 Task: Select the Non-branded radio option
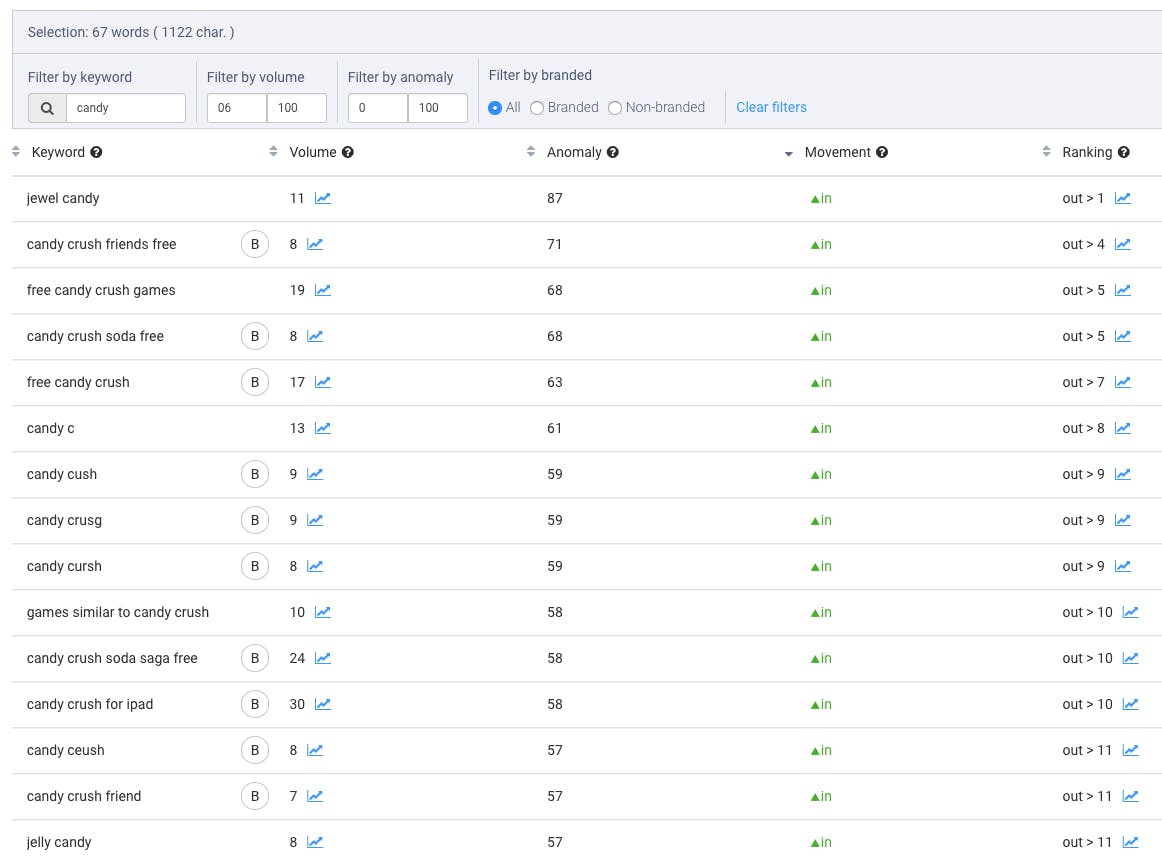[615, 108]
